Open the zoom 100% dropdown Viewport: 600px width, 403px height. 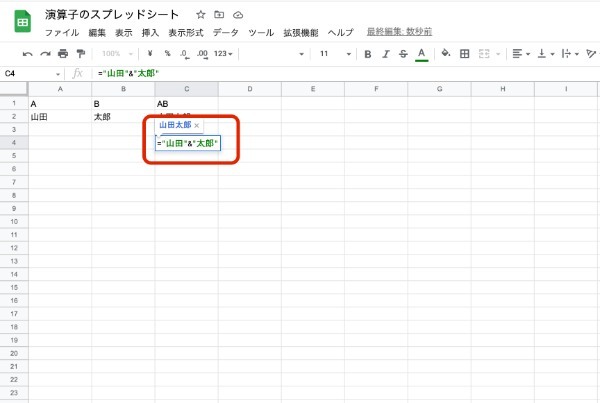click(x=117, y=54)
